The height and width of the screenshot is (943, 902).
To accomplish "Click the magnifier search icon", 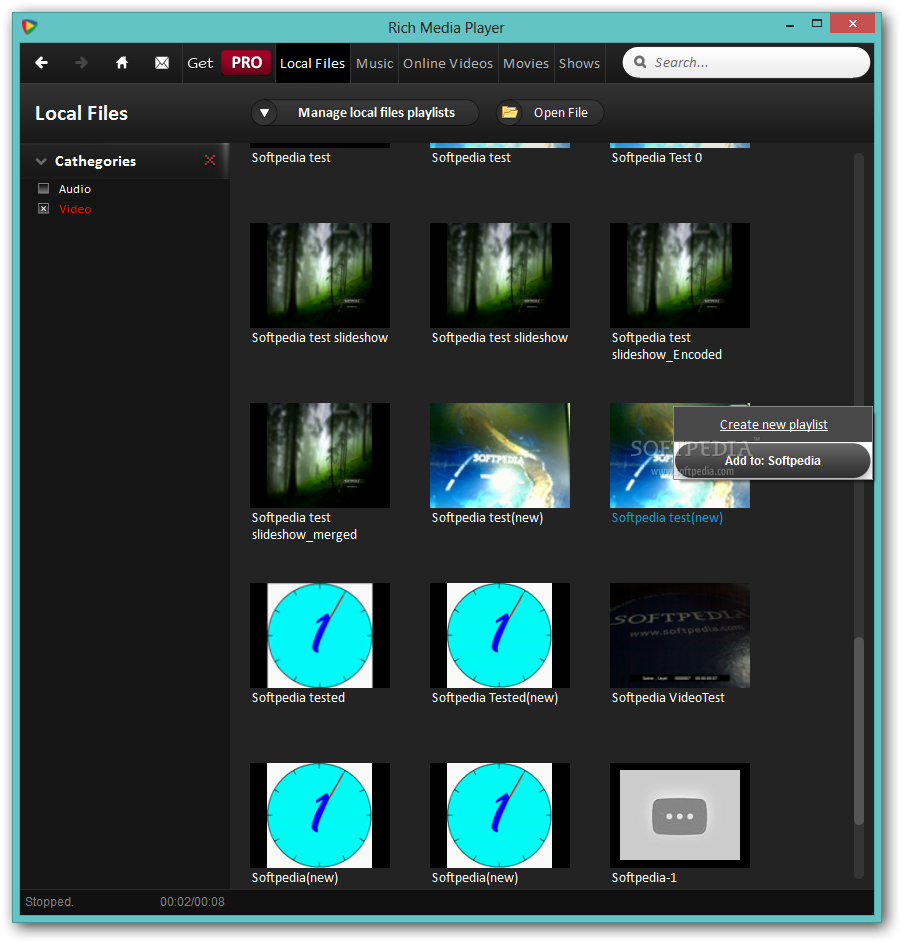I will tap(640, 62).
